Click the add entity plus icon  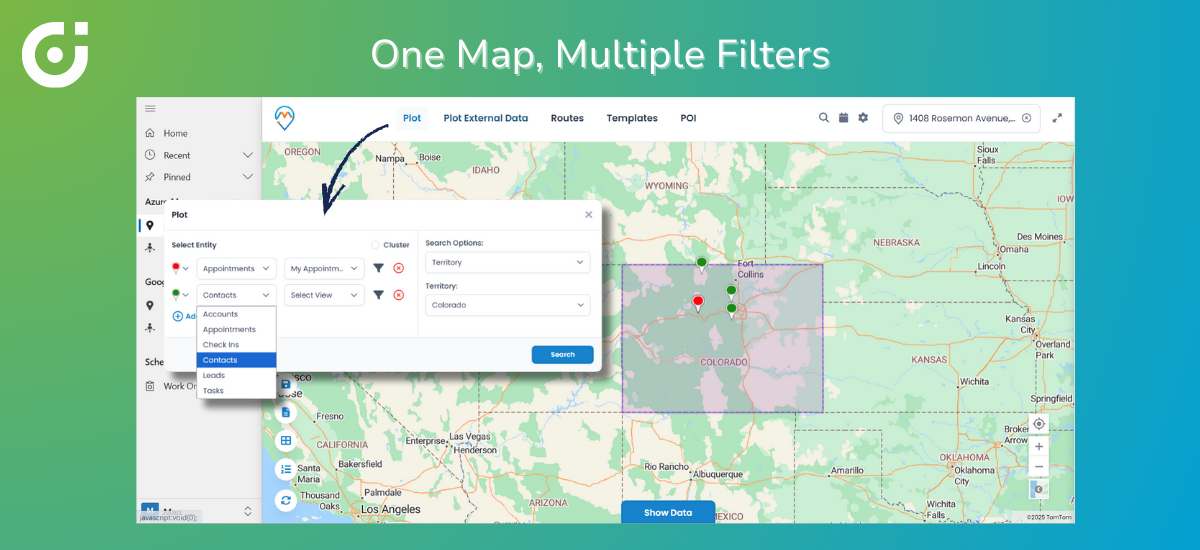(x=178, y=316)
